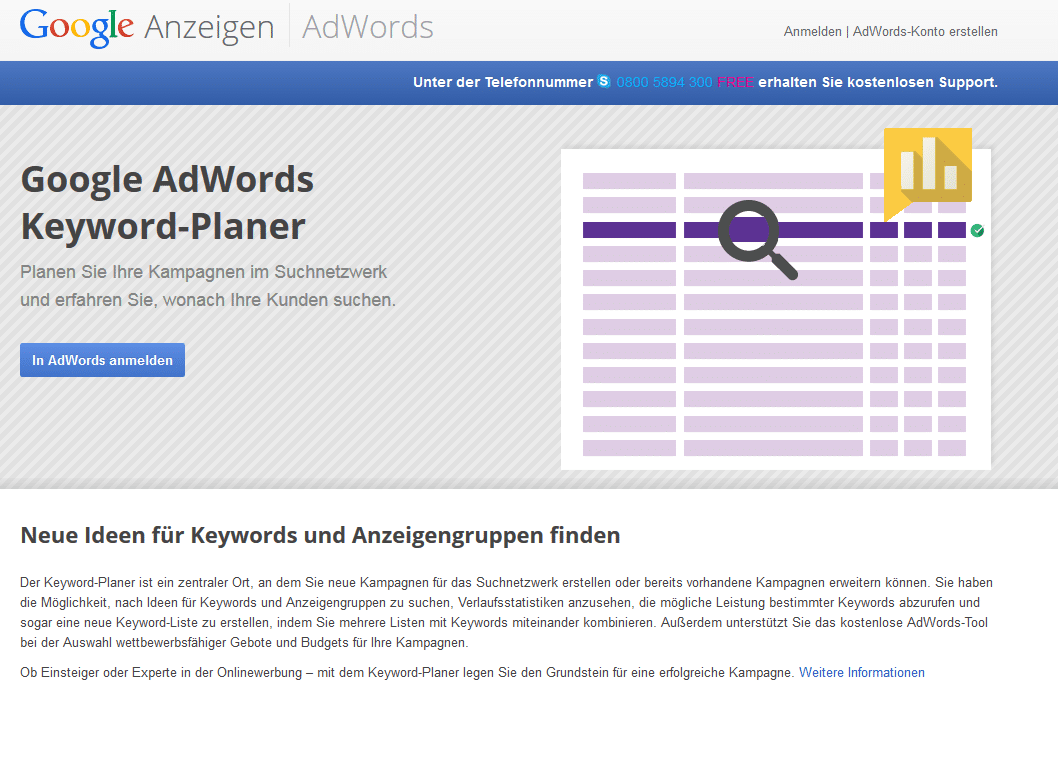The height and width of the screenshot is (769, 1058).
Task: Click the magnifying glass illustration icon
Action: click(757, 239)
